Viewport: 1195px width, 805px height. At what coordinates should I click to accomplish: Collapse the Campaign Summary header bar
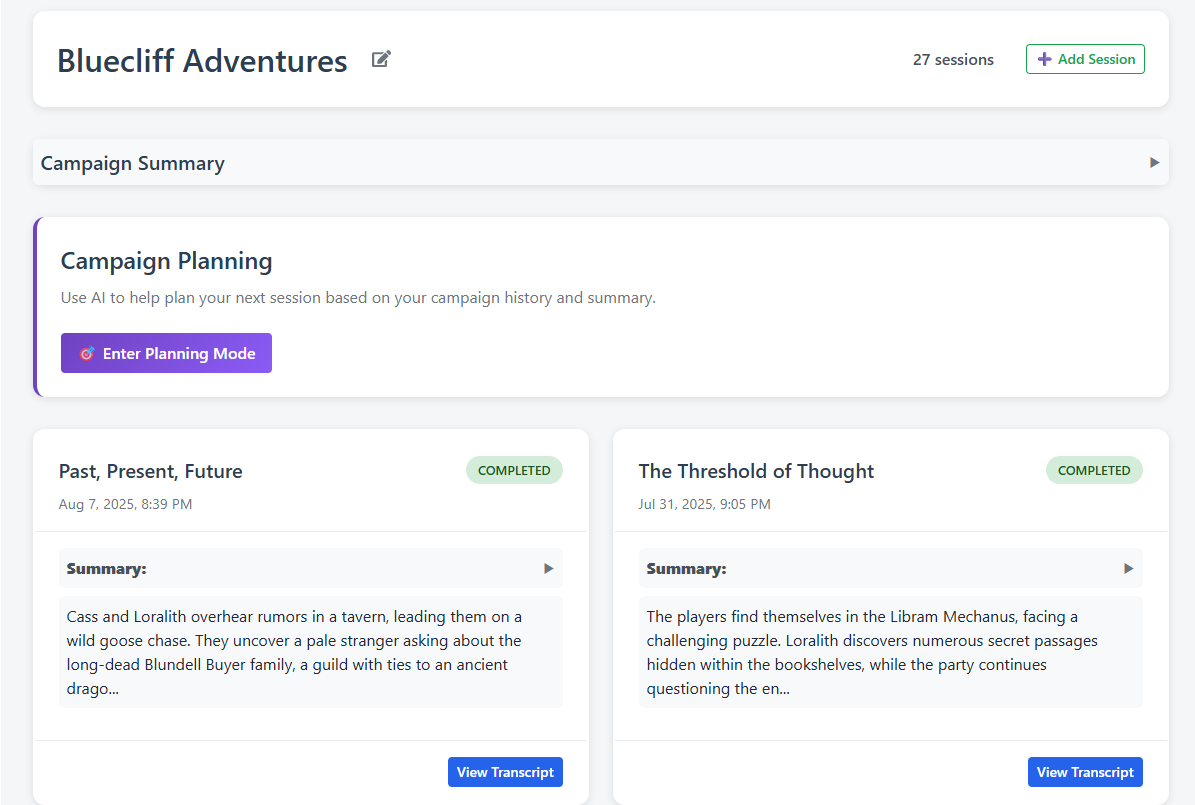[x=600, y=162]
